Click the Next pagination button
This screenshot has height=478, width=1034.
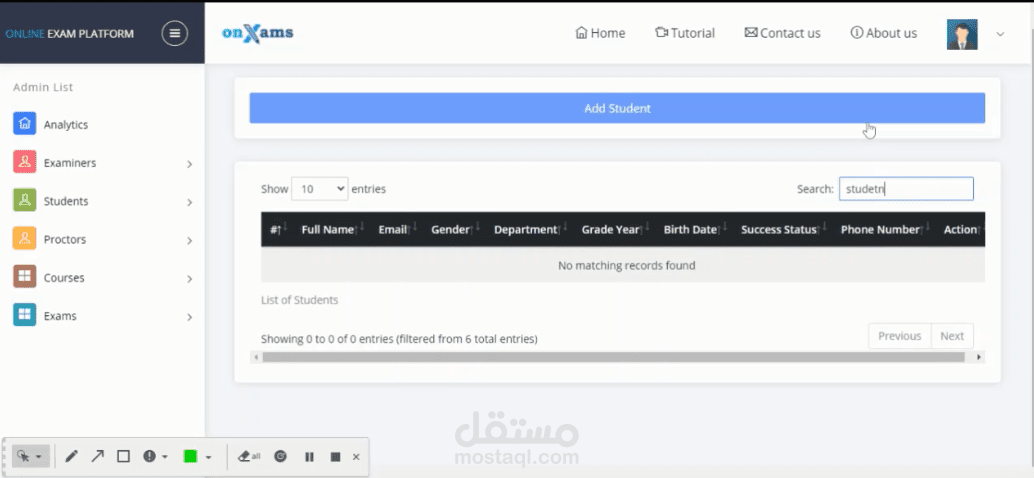(x=952, y=336)
